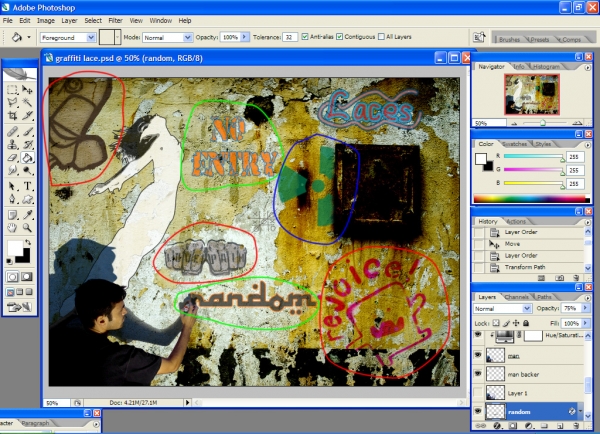
Task: Select the Pen tool
Action: [x=12, y=199]
